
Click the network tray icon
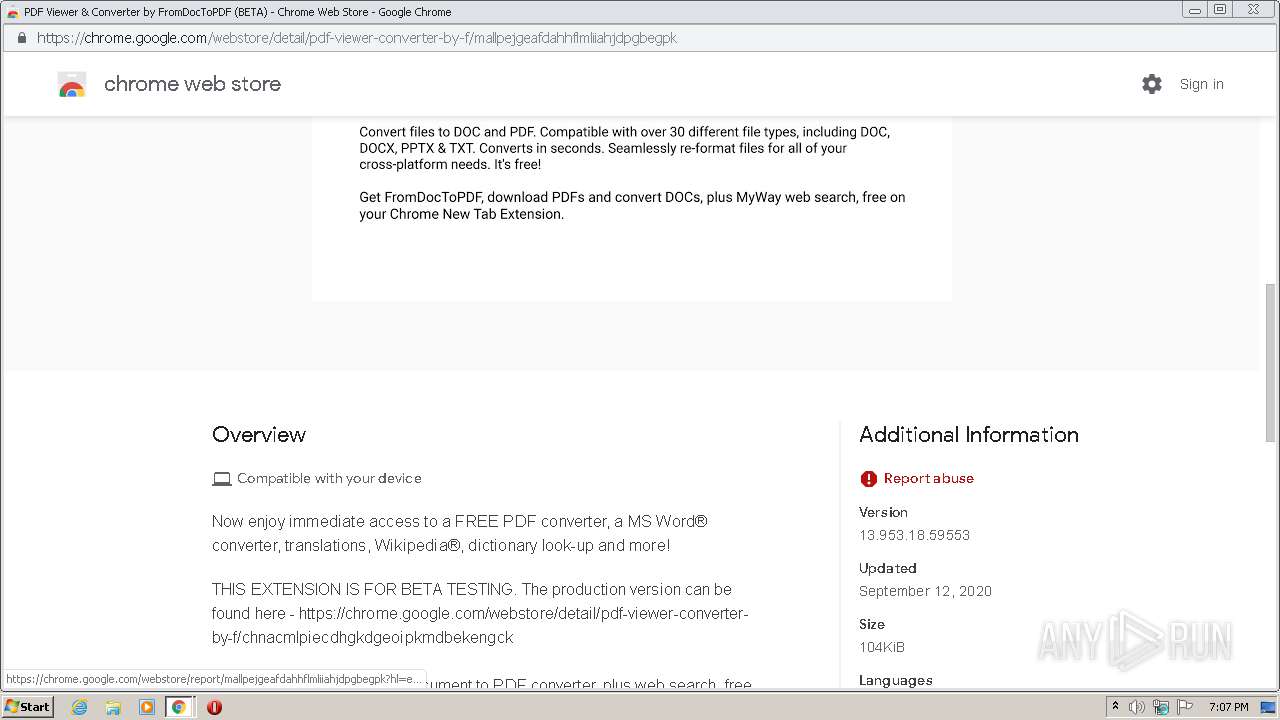click(1161, 707)
